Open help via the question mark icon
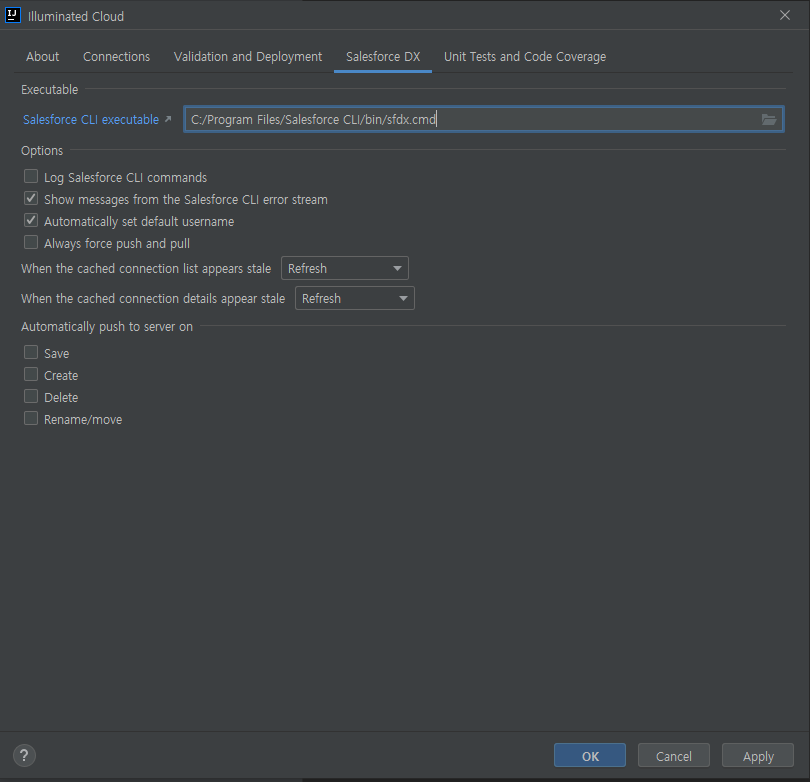 click(x=24, y=755)
